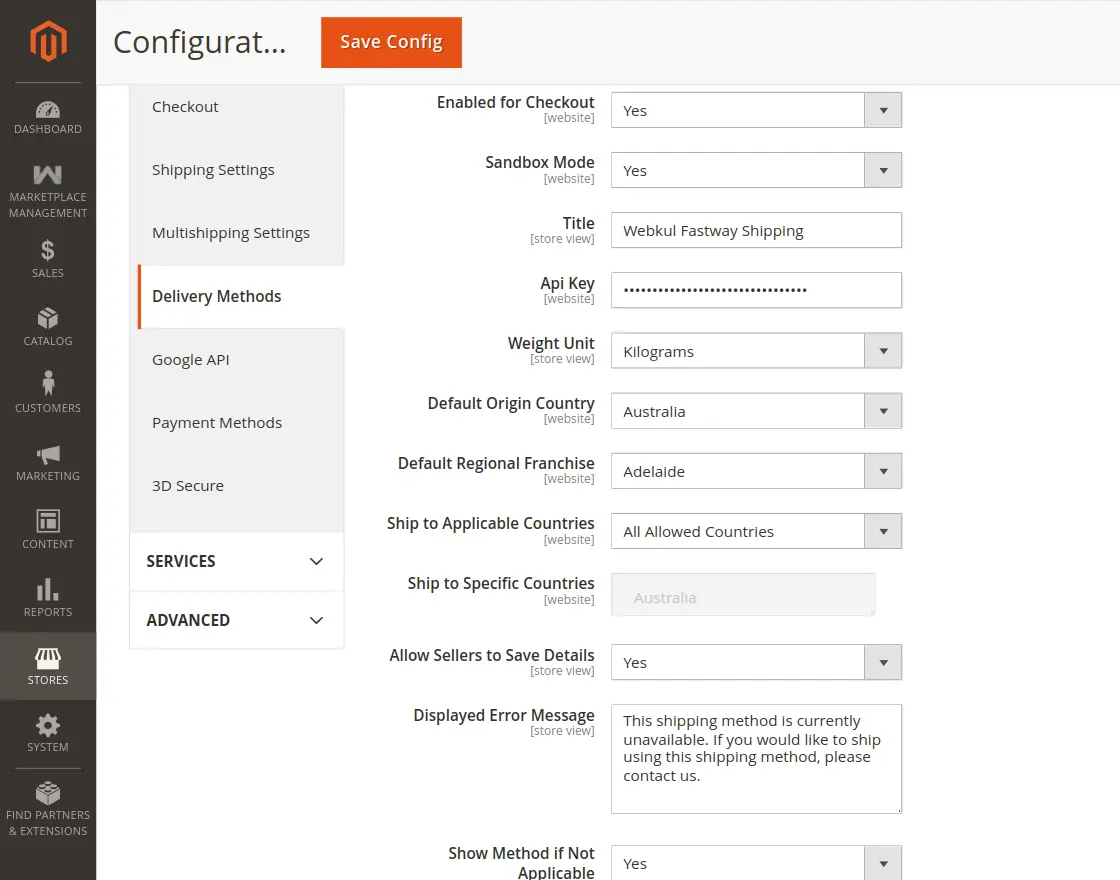Open the Content section icon

[x=47, y=523]
